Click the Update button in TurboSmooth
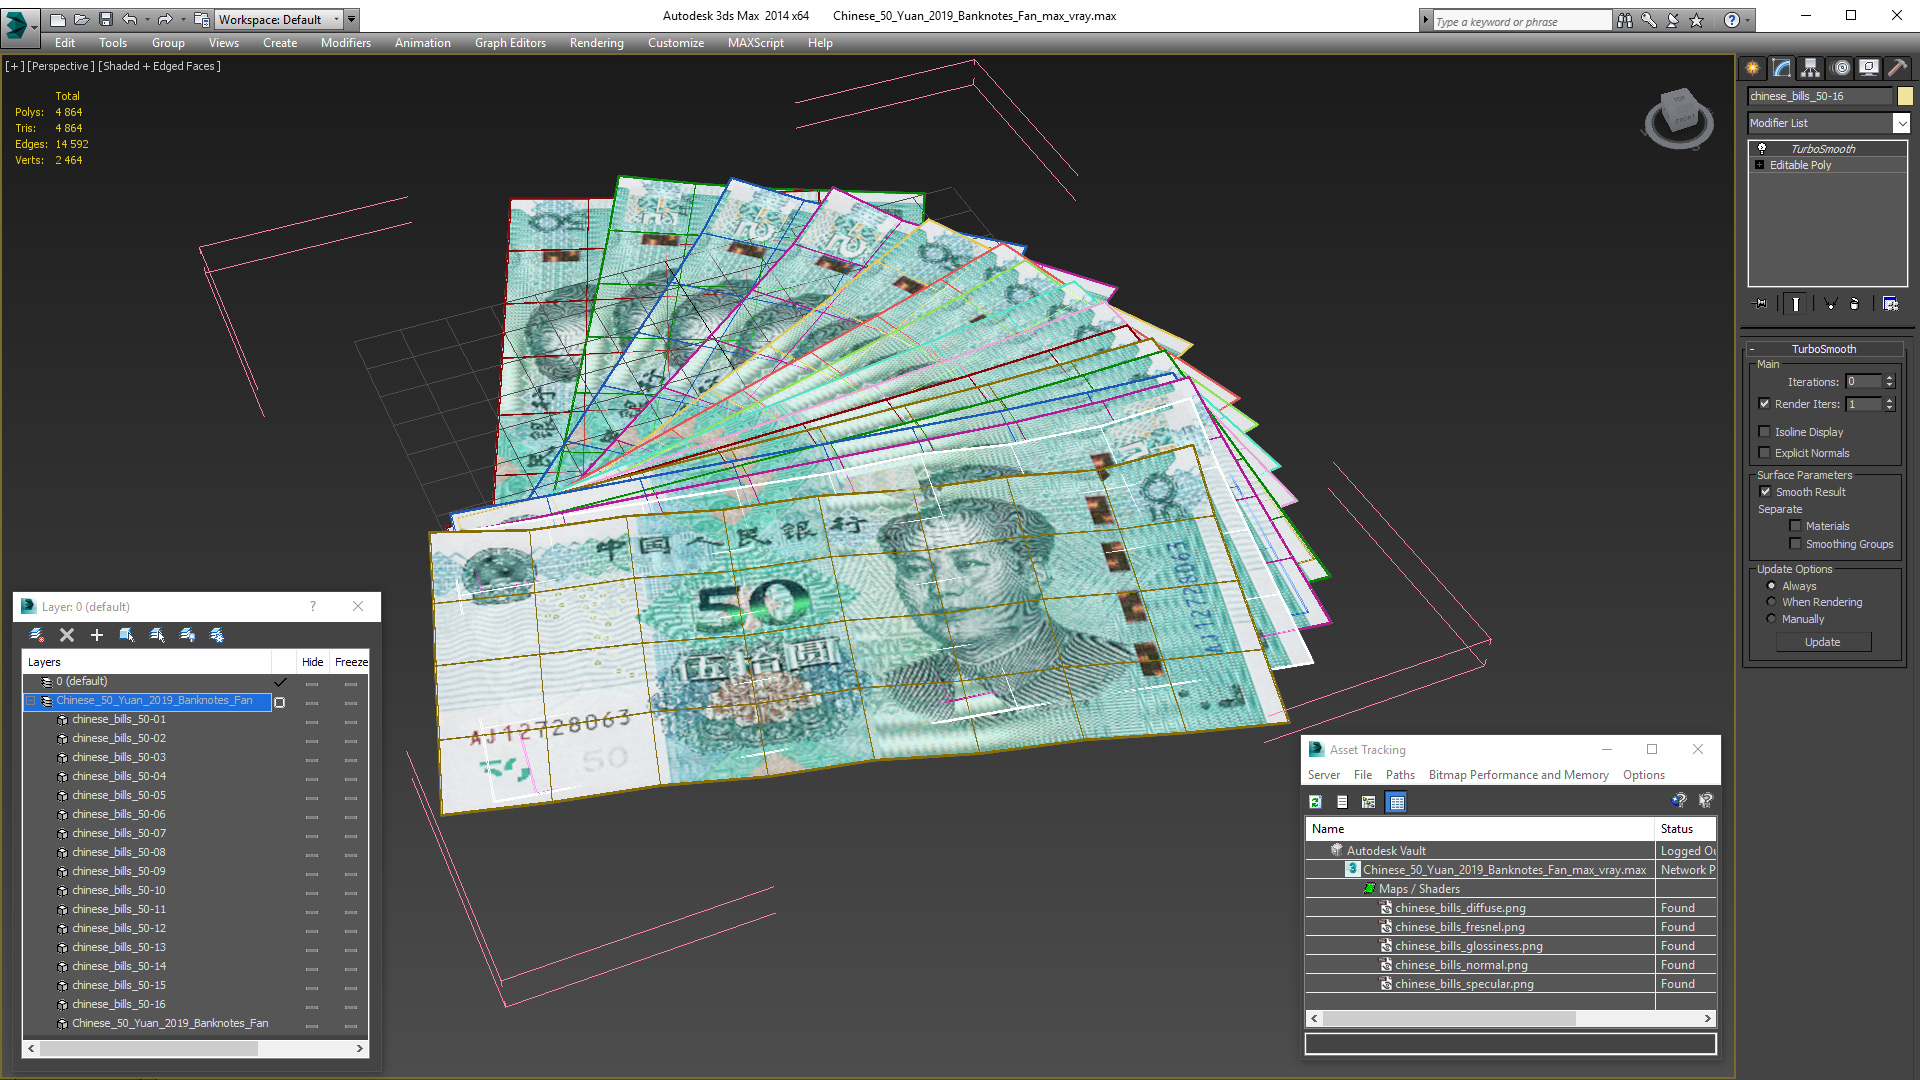Viewport: 1920px width, 1080px height. coord(1823,642)
